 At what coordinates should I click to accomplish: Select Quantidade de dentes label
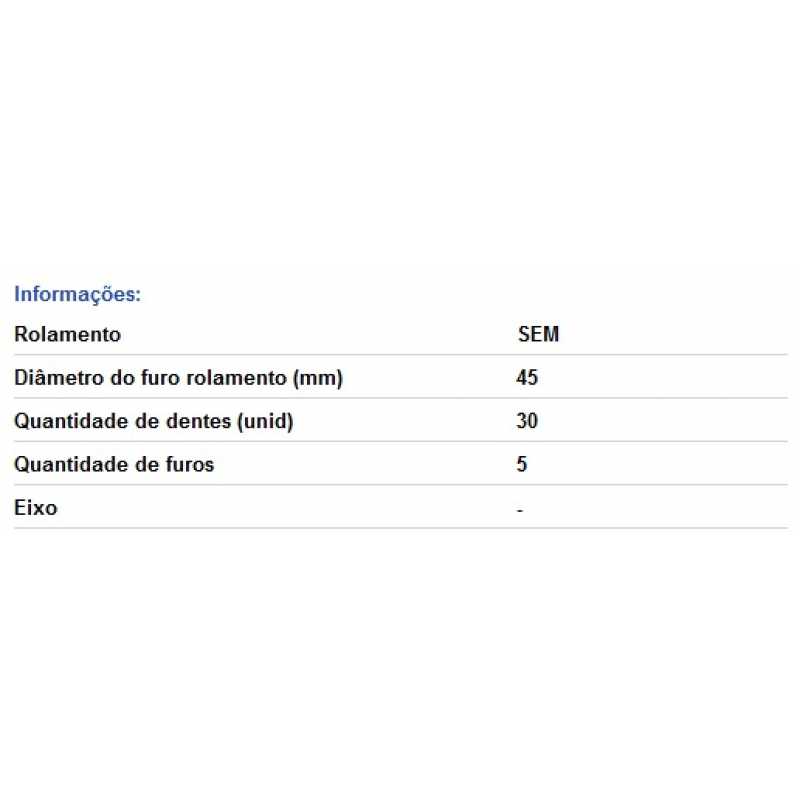tap(154, 421)
